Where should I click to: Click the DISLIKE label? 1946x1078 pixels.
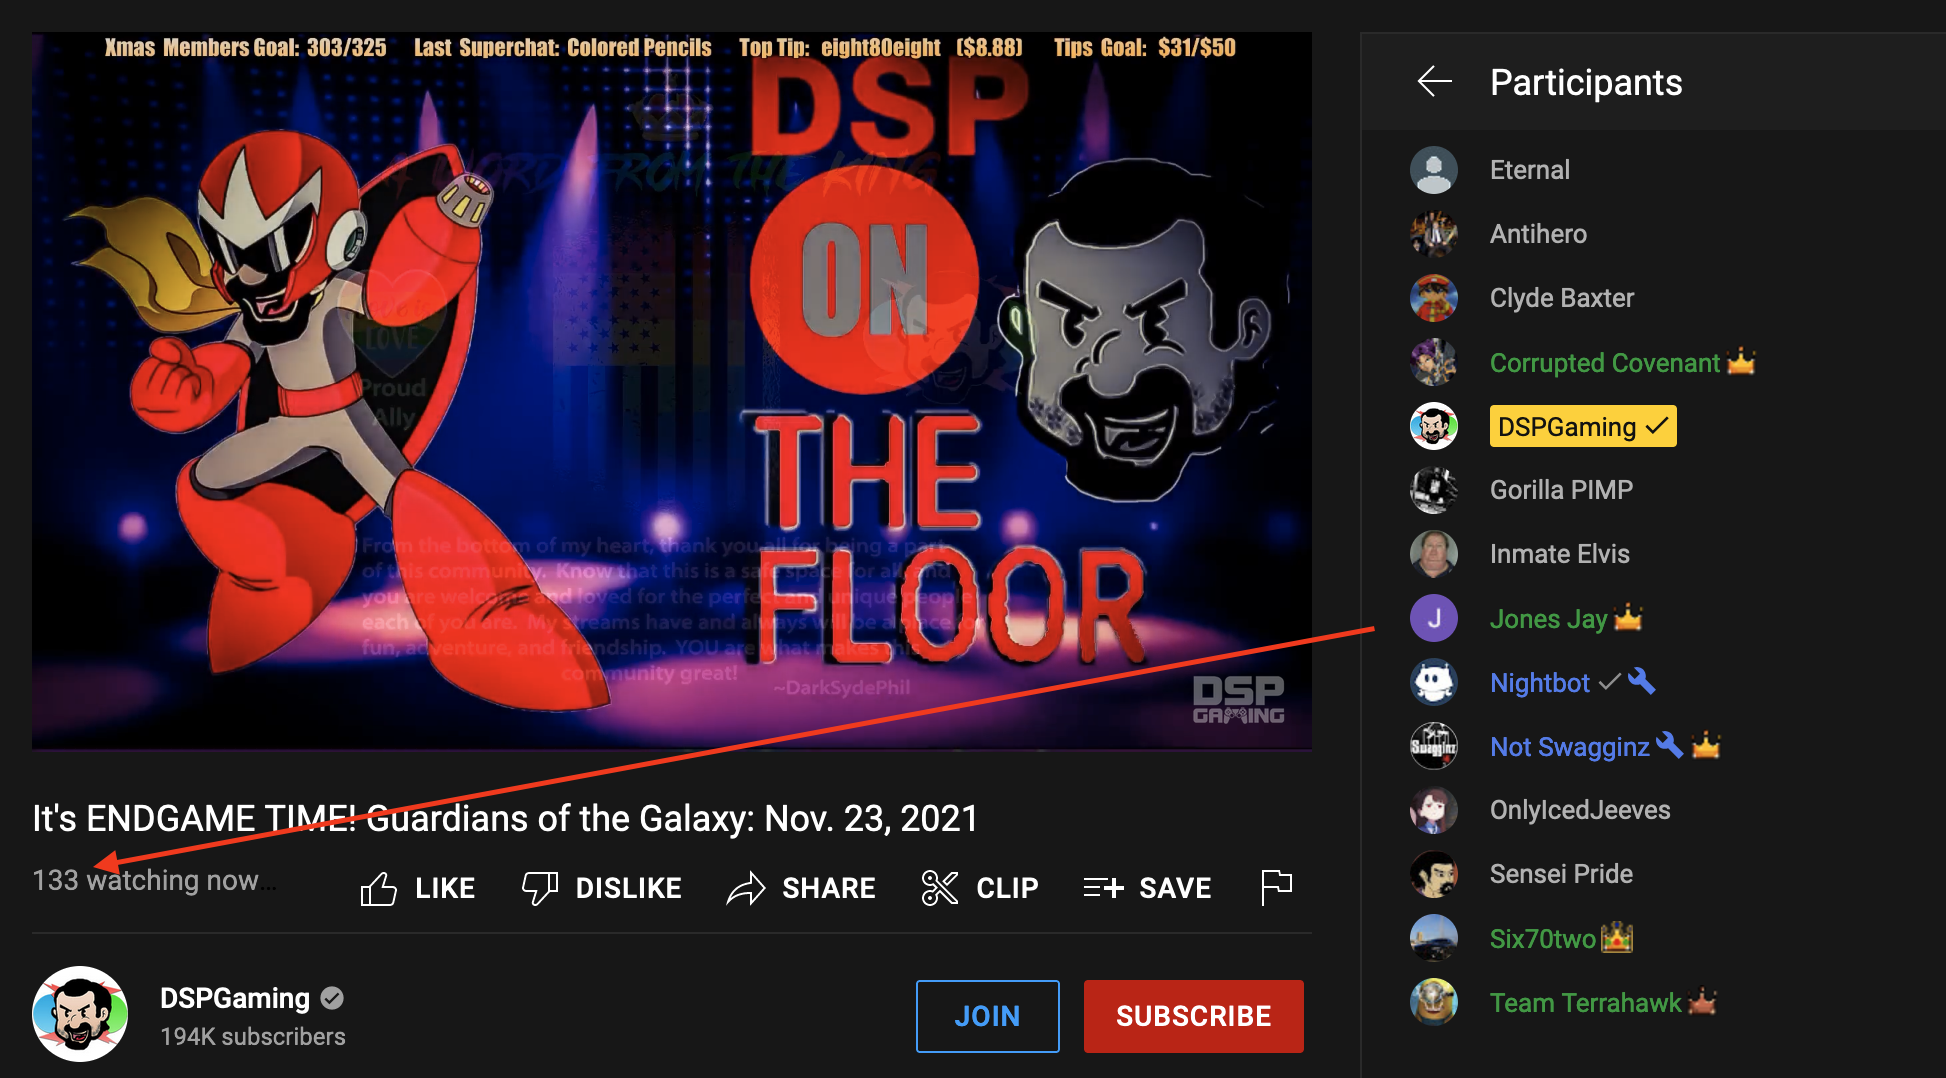point(629,888)
